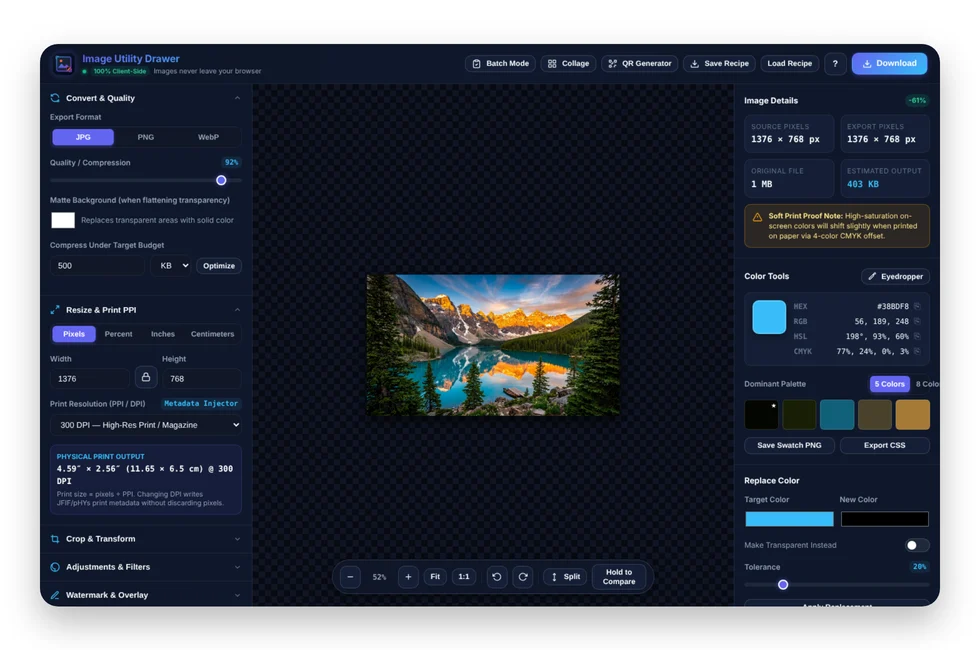
Task: Open the QR Generator
Action: (x=639, y=64)
